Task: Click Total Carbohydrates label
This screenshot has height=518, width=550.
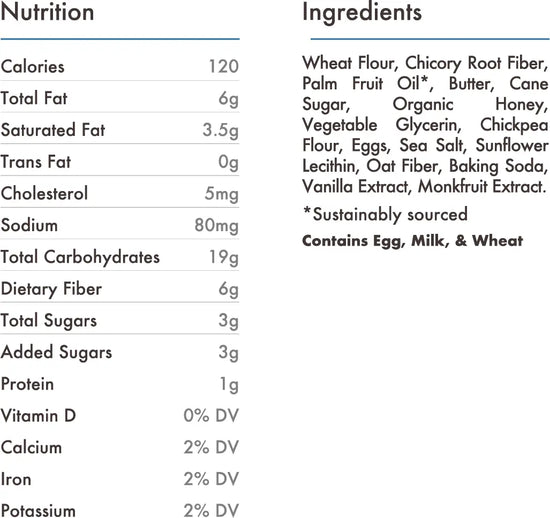Action: click(x=80, y=257)
